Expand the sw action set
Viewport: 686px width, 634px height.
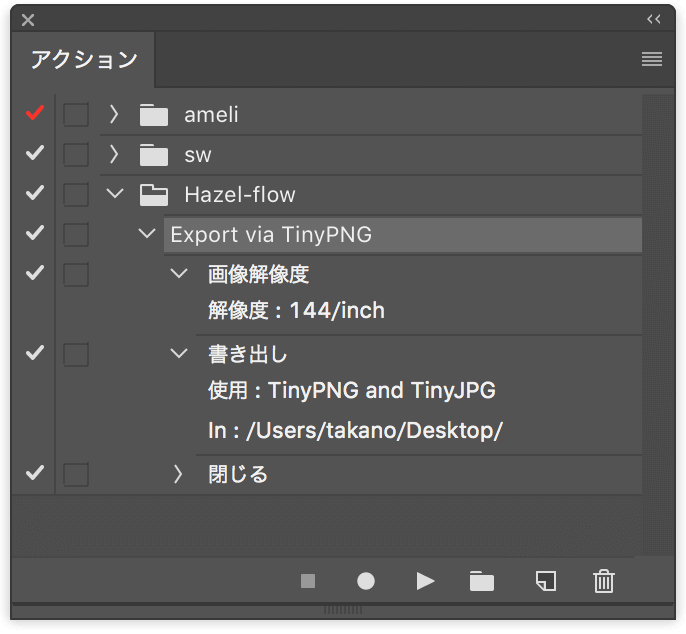[114, 154]
